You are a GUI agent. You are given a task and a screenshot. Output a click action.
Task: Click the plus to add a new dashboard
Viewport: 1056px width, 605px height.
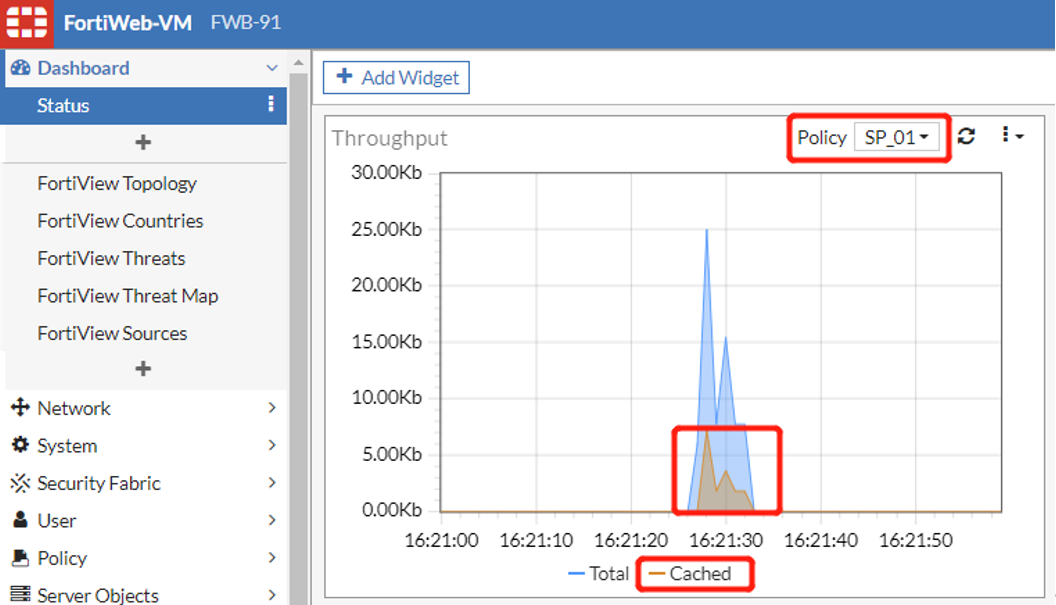[x=144, y=144]
